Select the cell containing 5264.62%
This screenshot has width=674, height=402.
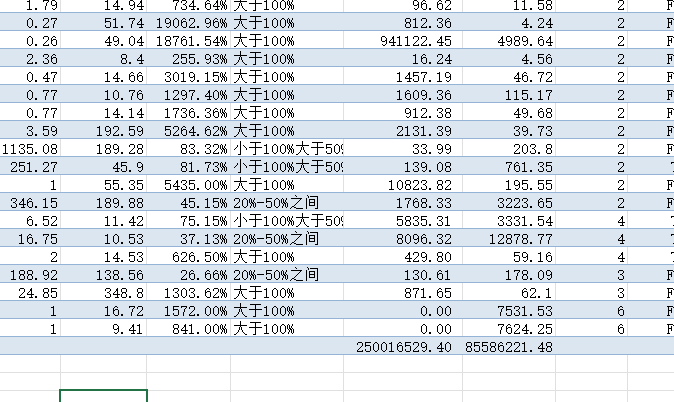tap(189, 131)
